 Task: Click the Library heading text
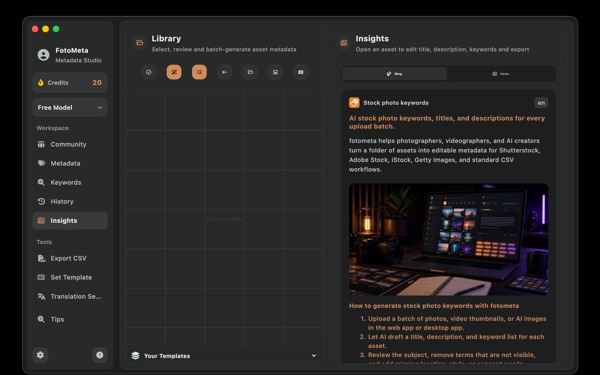(x=166, y=39)
